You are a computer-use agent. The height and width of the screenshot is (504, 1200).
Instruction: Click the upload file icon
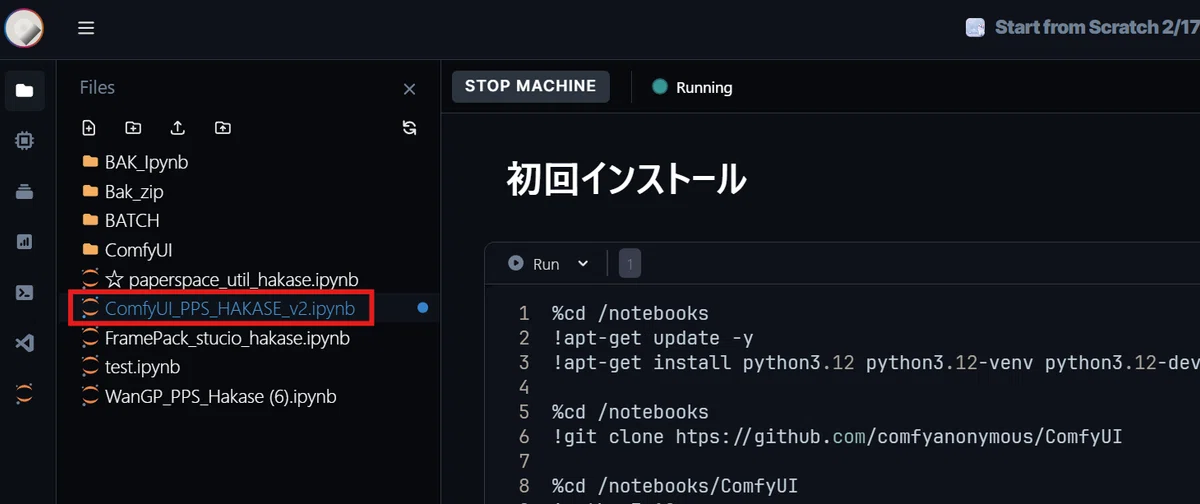[x=178, y=128]
